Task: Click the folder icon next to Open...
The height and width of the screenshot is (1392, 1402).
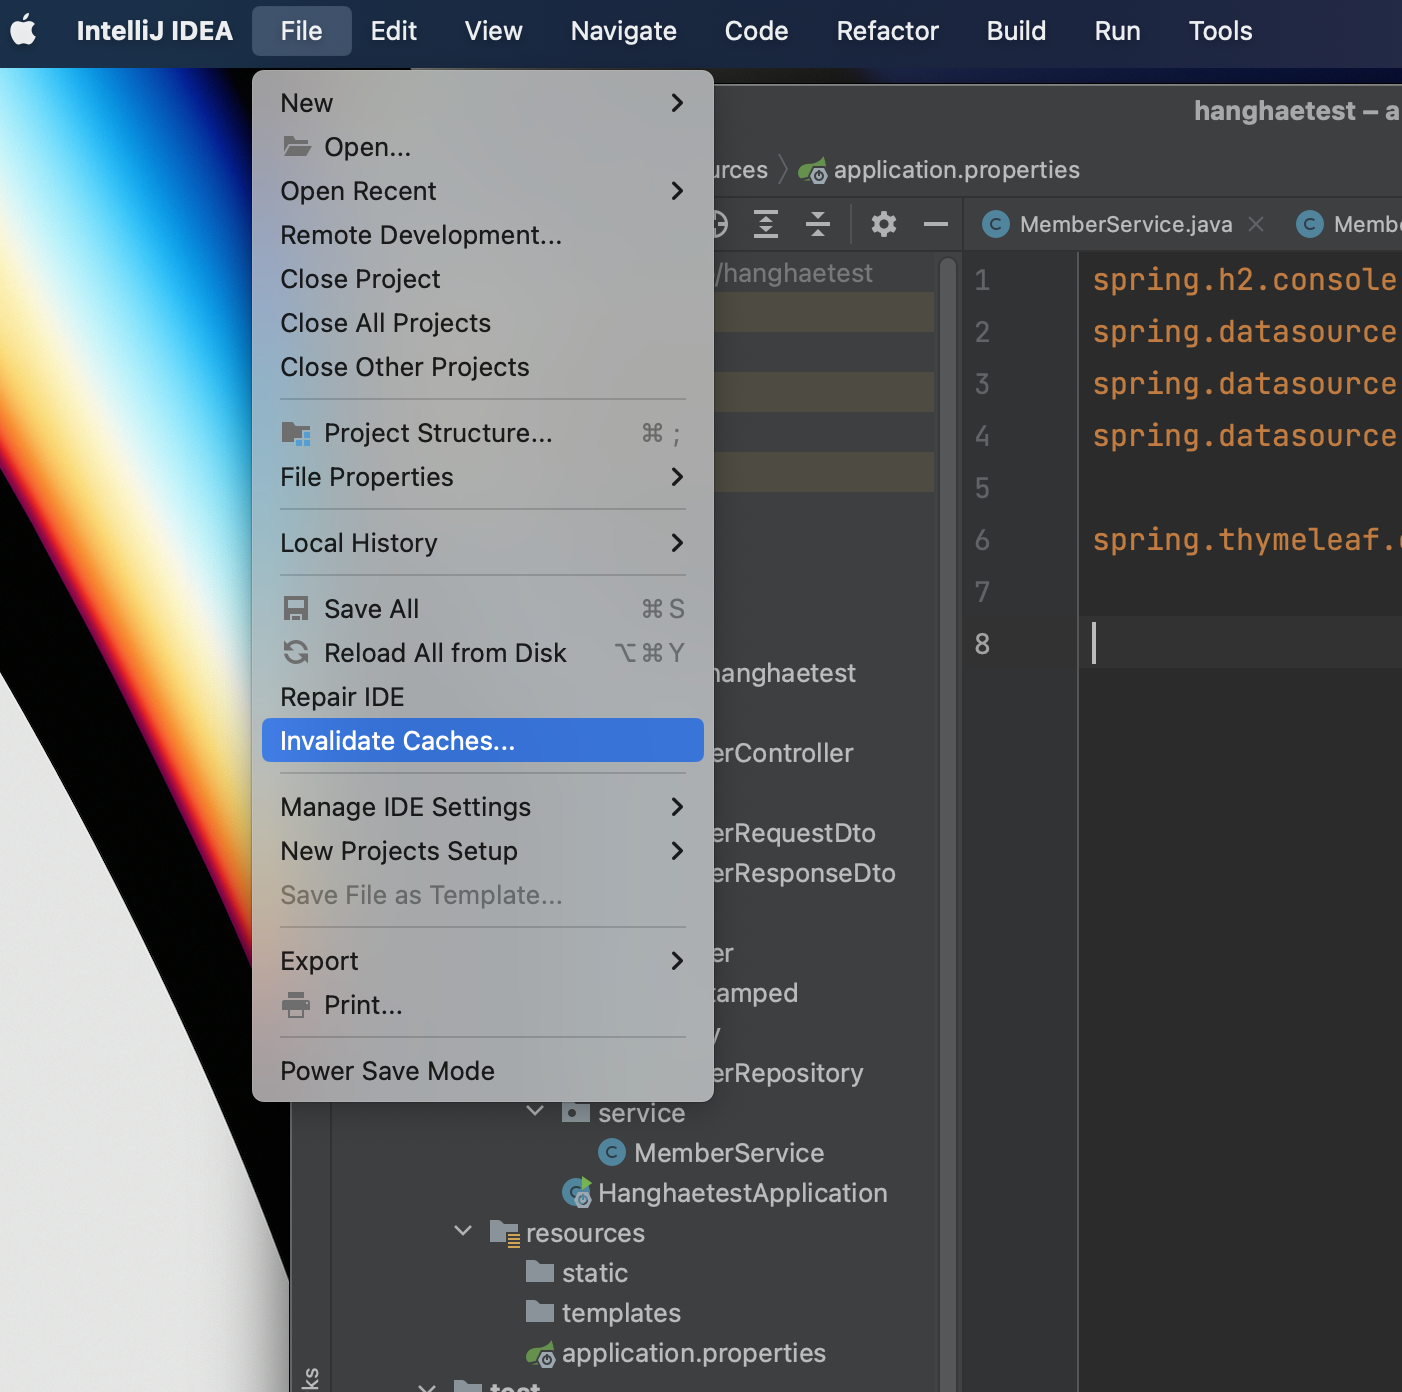Action: 297,146
